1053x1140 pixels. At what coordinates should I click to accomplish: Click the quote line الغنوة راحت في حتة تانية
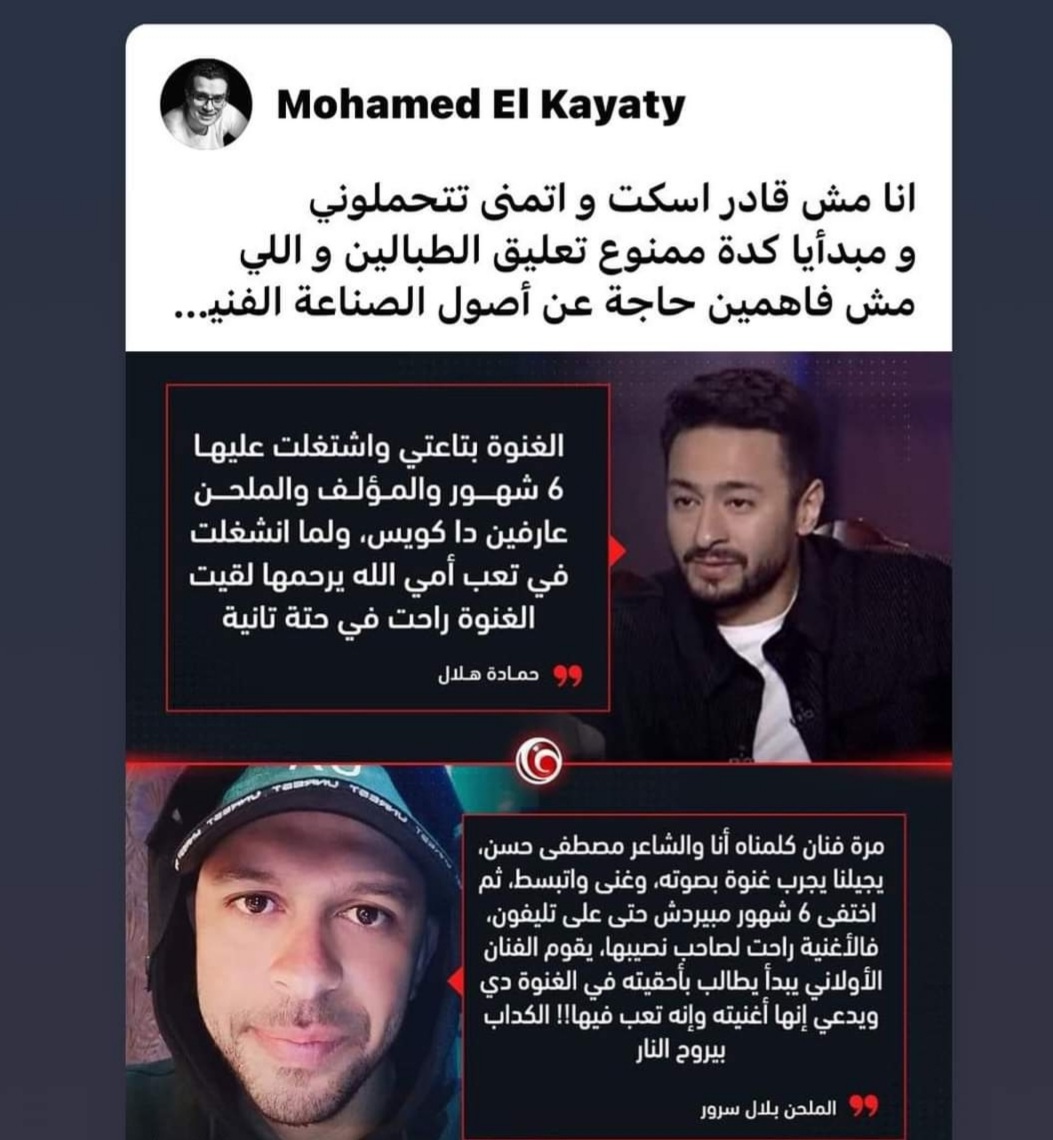tap(379, 619)
